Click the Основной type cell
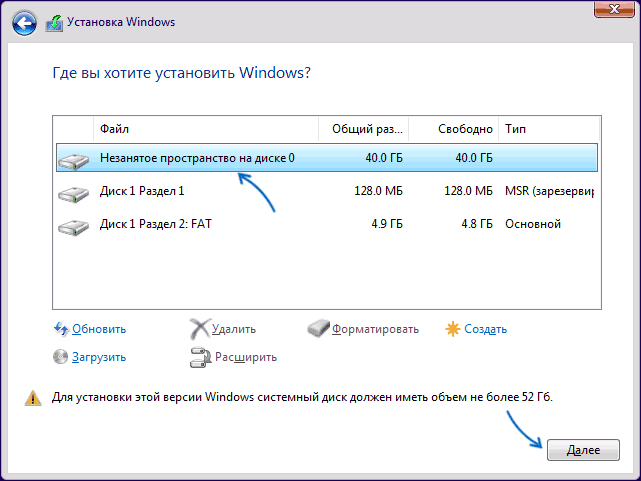The image size is (641, 481). (533, 224)
